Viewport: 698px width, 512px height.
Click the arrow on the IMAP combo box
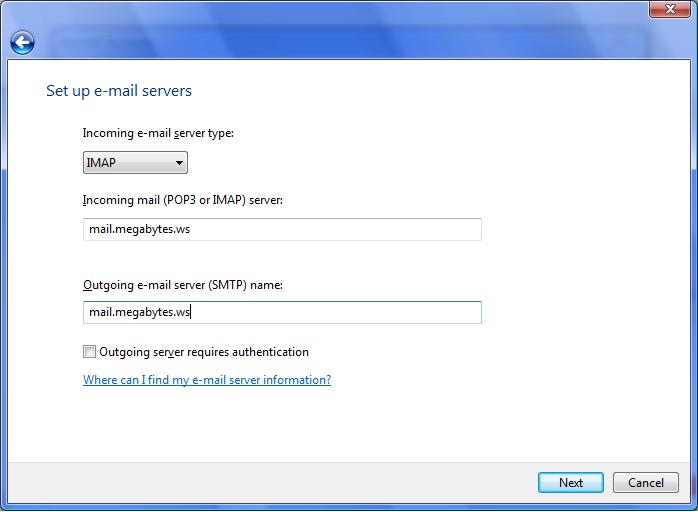[179, 163]
